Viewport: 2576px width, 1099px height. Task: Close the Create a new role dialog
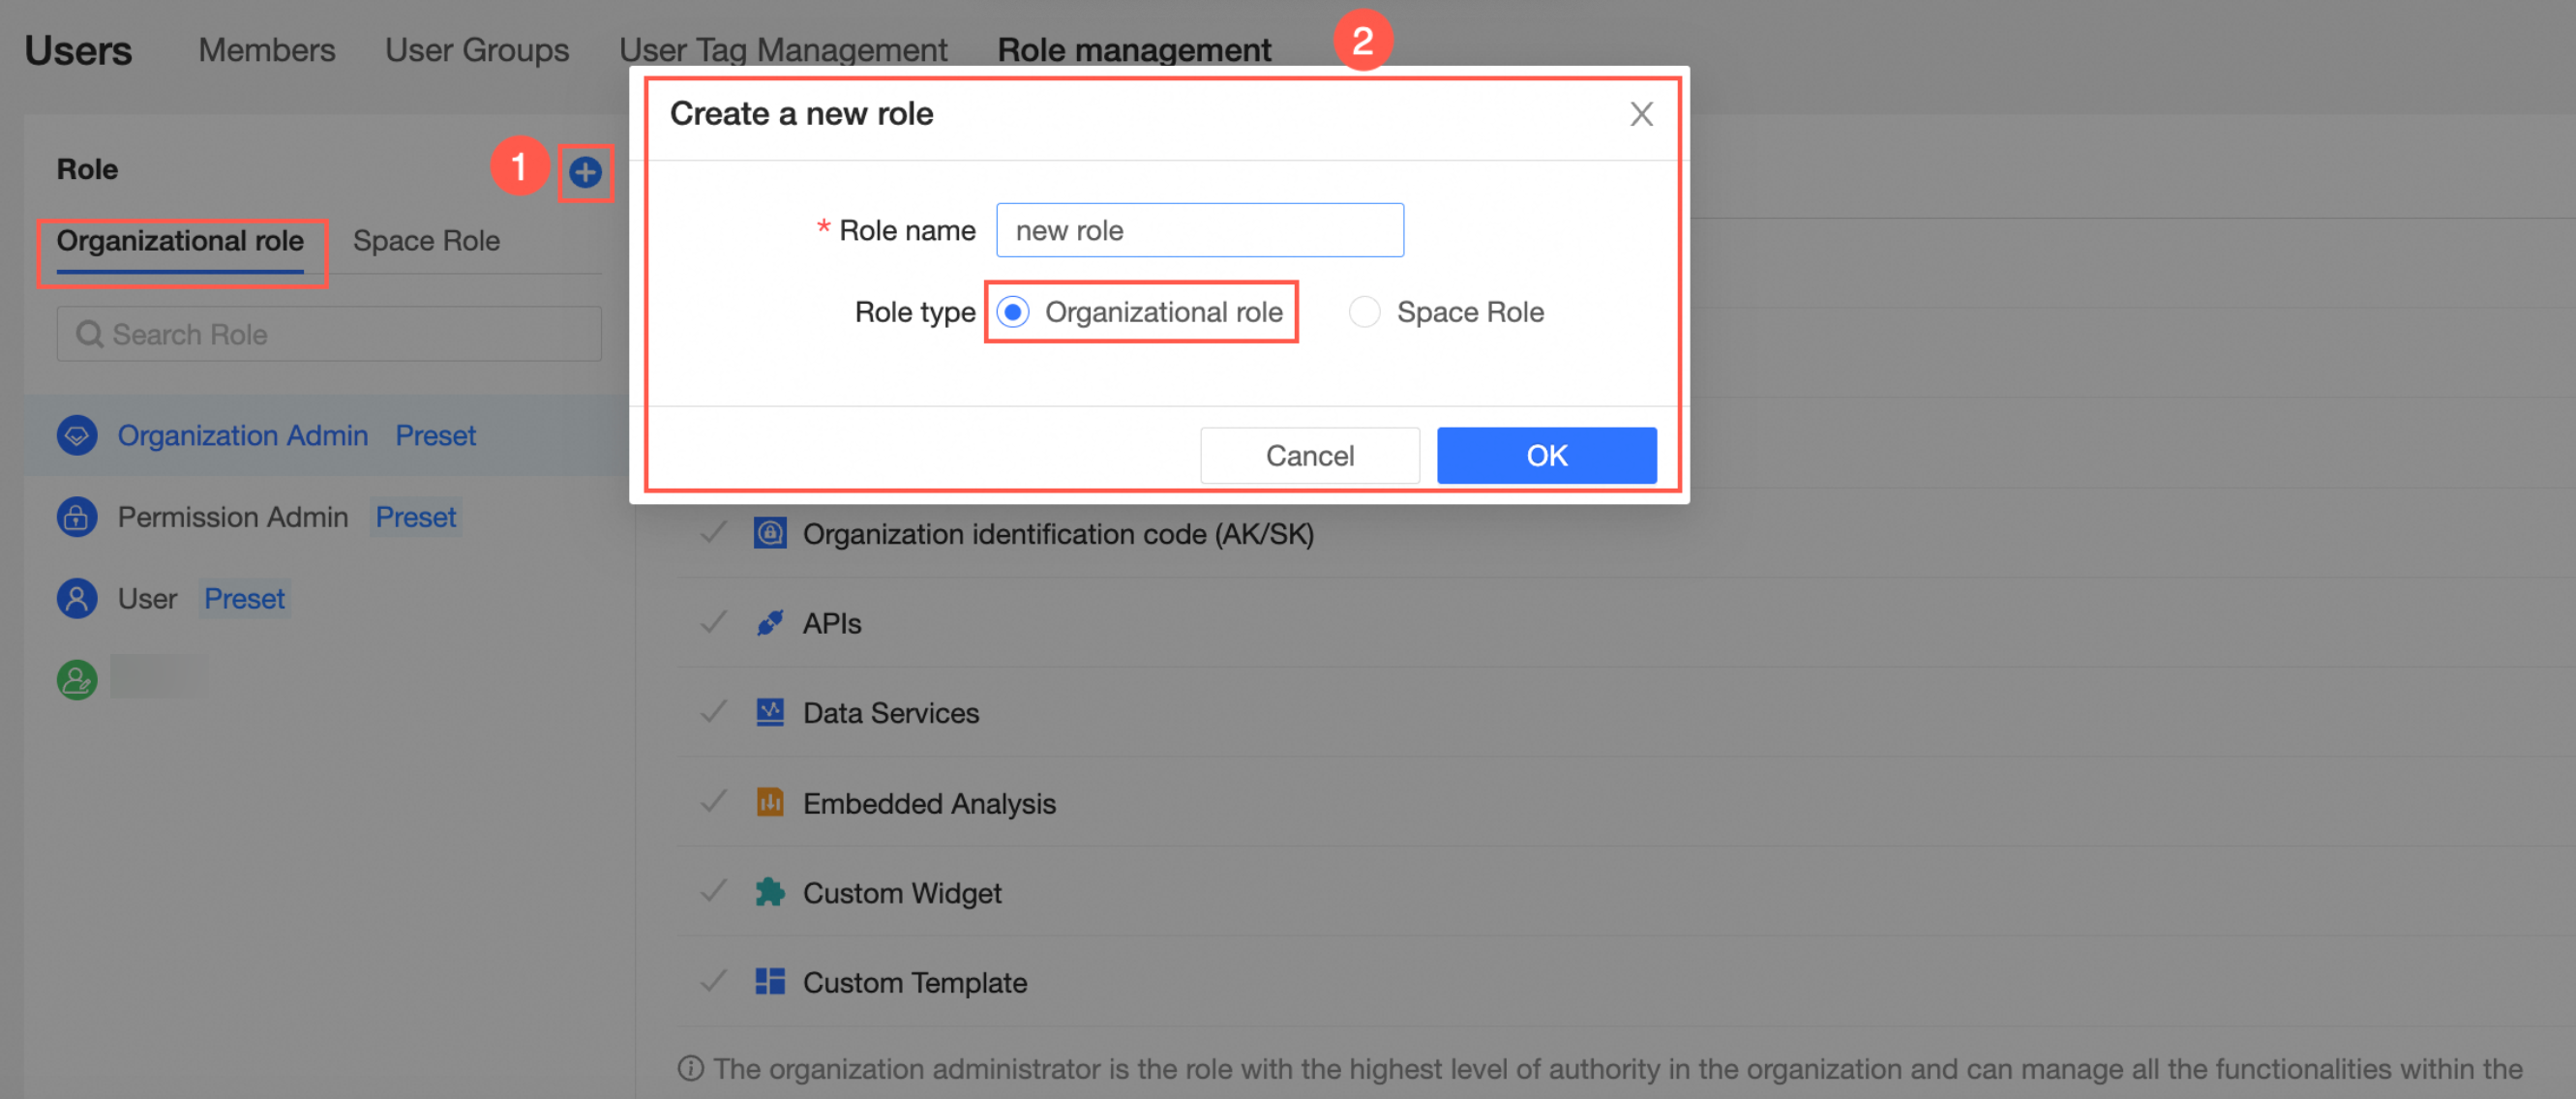pyautogui.click(x=1640, y=114)
